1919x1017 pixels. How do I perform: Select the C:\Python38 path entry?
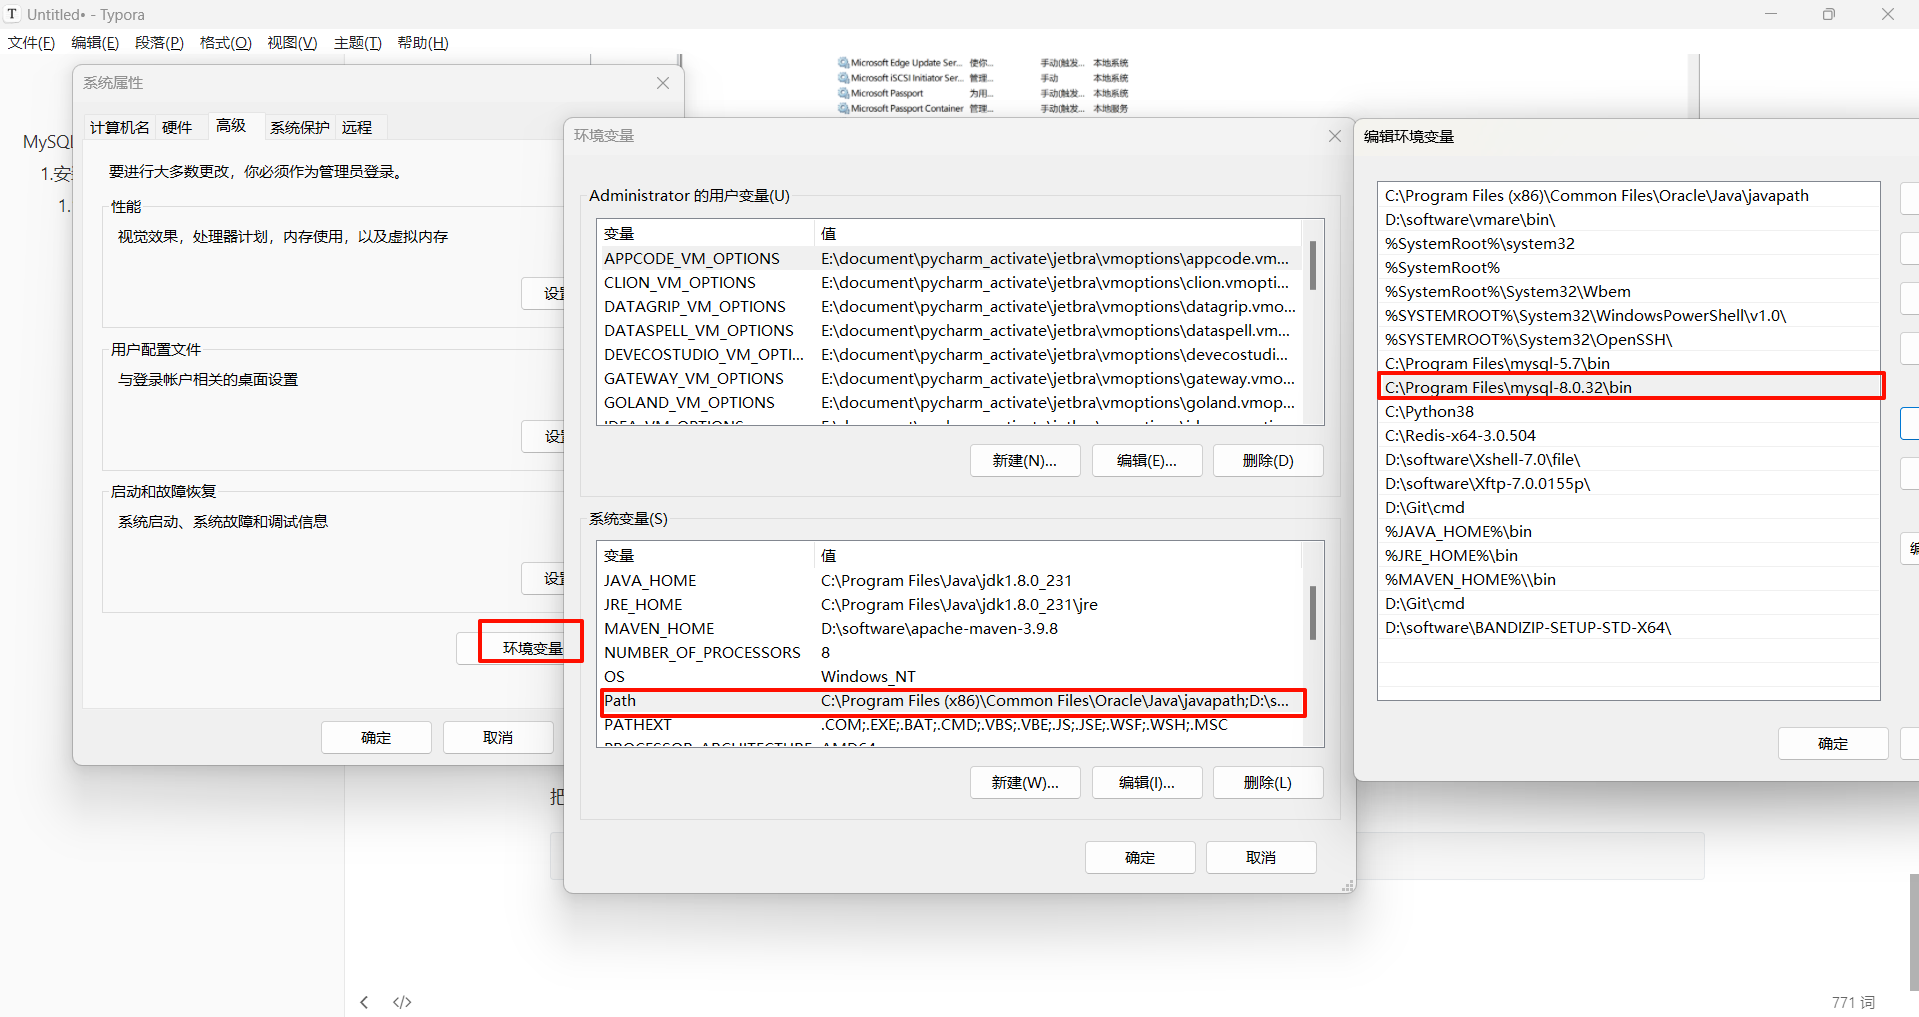coord(1629,412)
